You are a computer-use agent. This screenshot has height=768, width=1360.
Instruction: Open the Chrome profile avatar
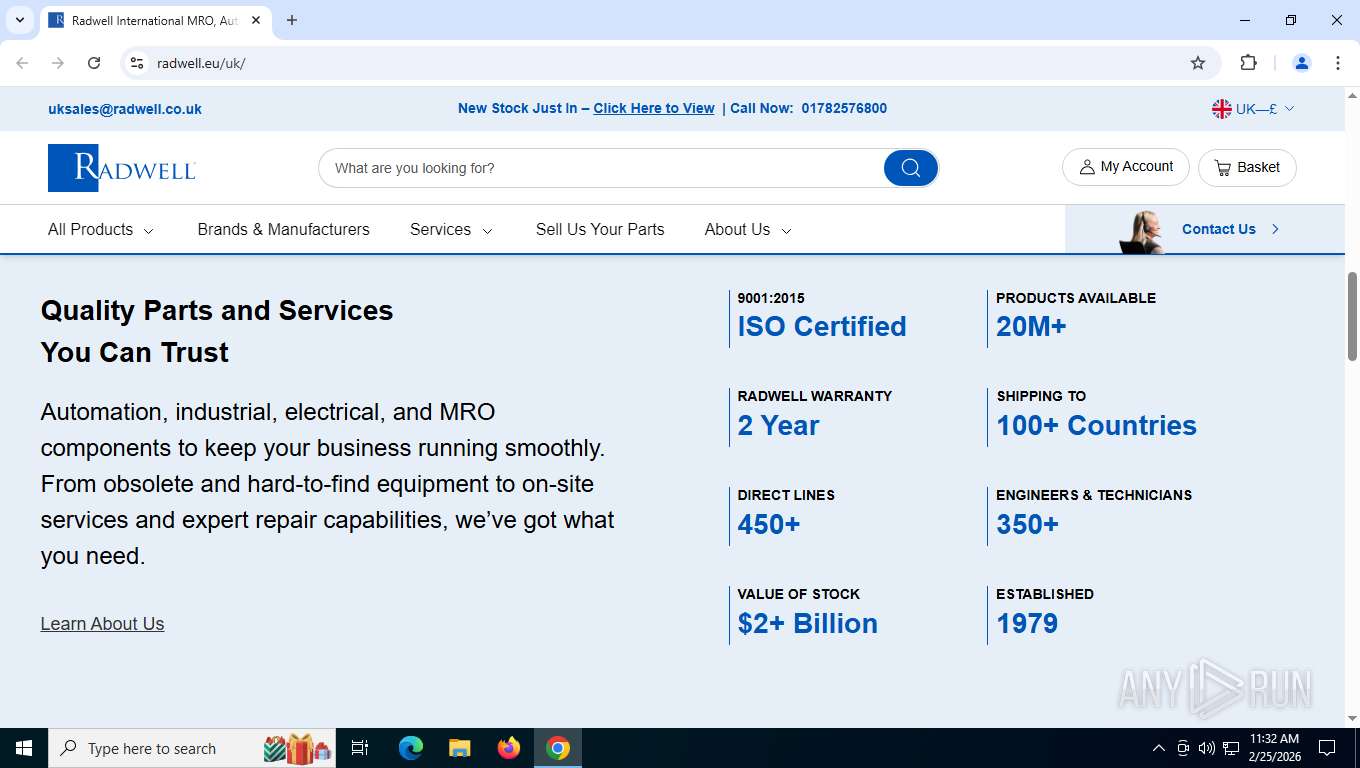tap(1302, 63)
